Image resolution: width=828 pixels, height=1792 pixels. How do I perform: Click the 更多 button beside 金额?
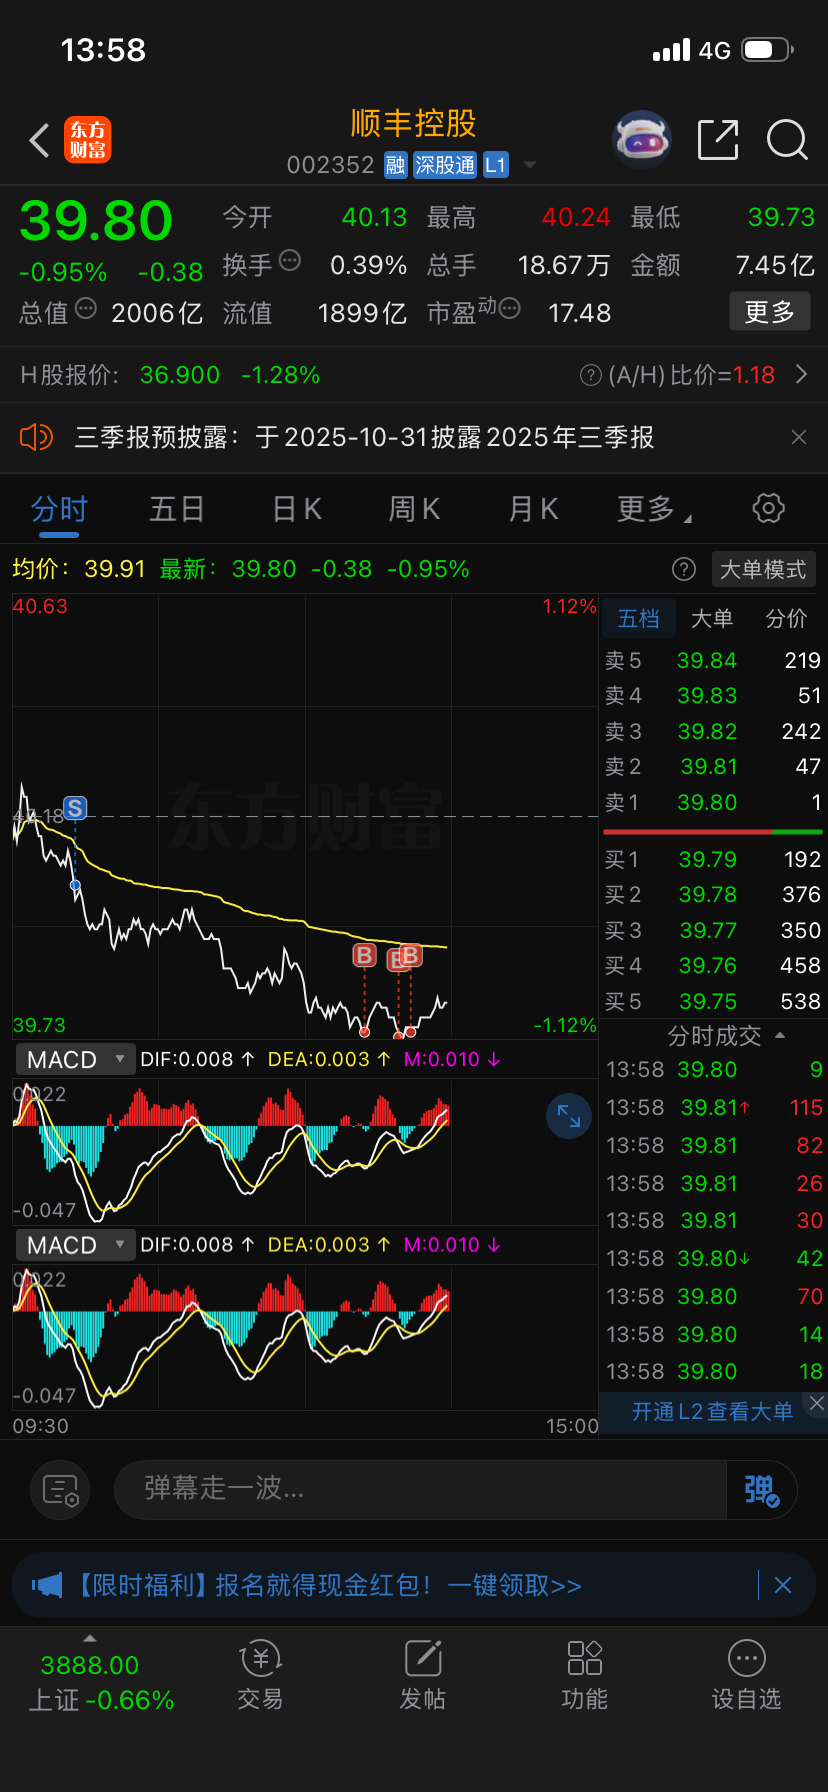[x=770, y=312]
